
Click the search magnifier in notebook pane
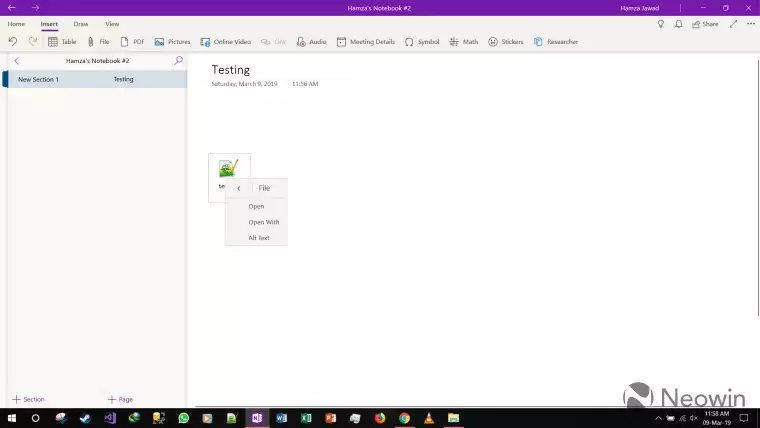[x=179, y=61]
